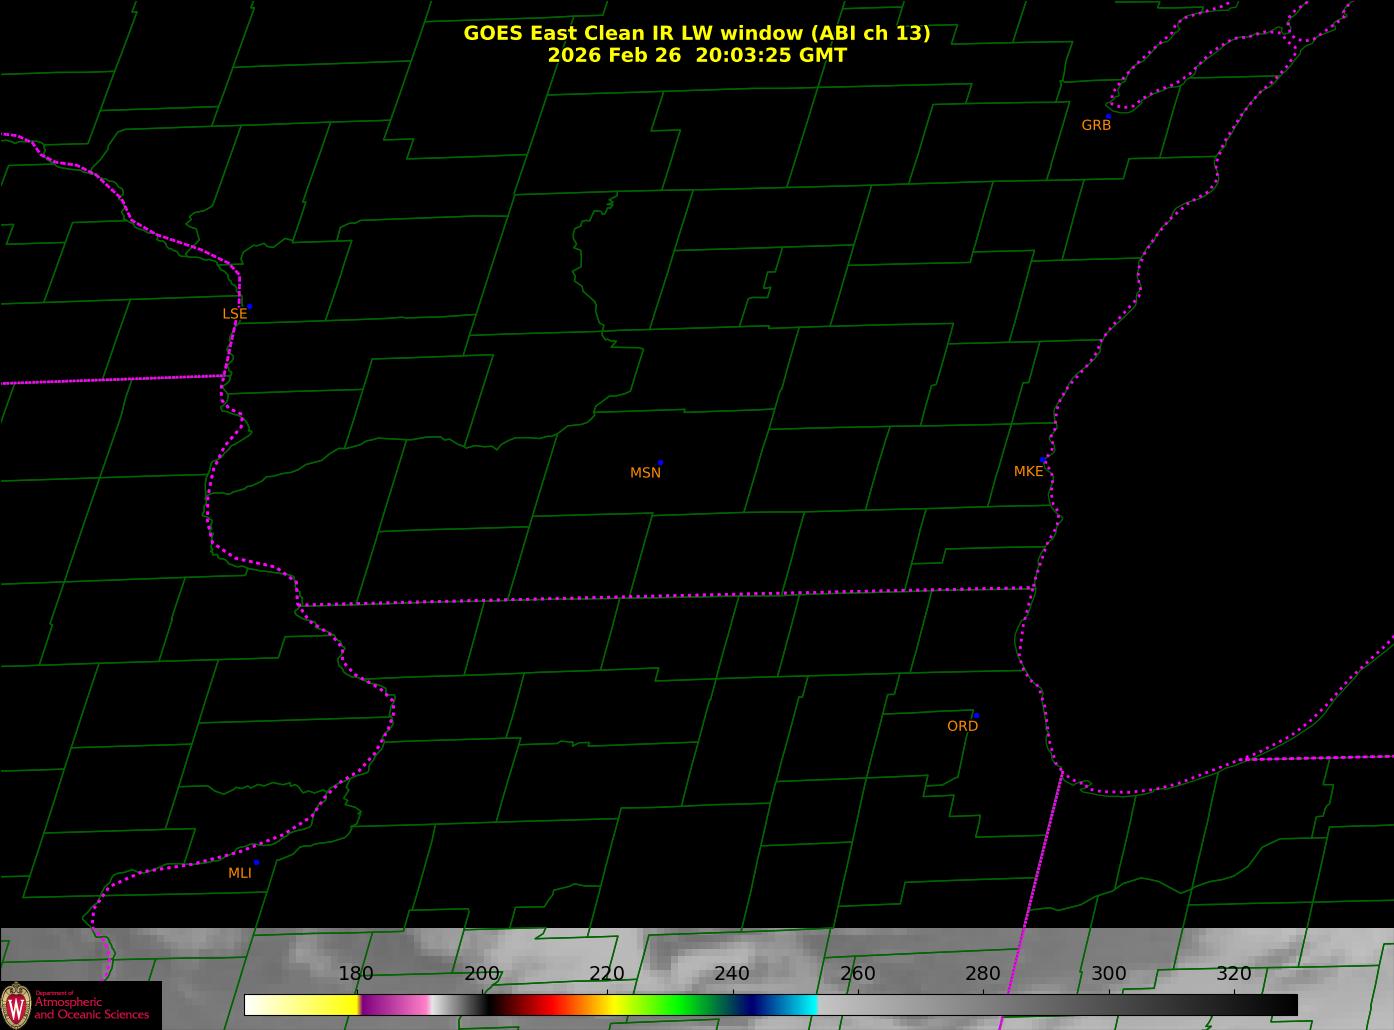Viewport: 1394px width, 1030px height.
Task: Click the orange ORD station label
Action: click(x=962, y=726)
